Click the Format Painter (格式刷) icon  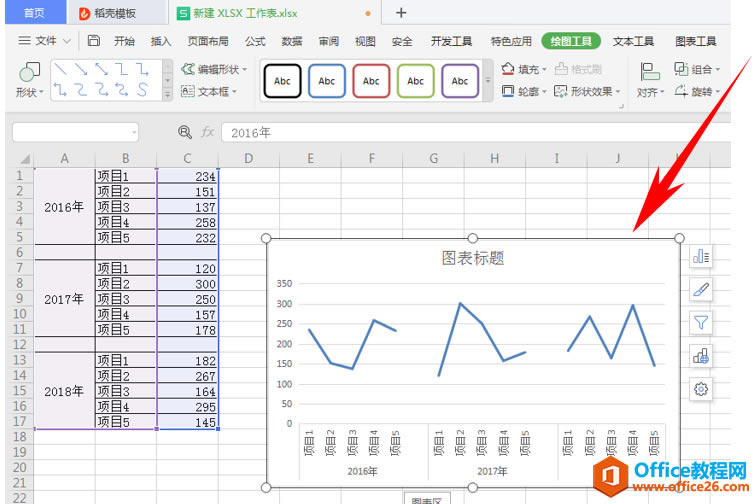(561, 69)
